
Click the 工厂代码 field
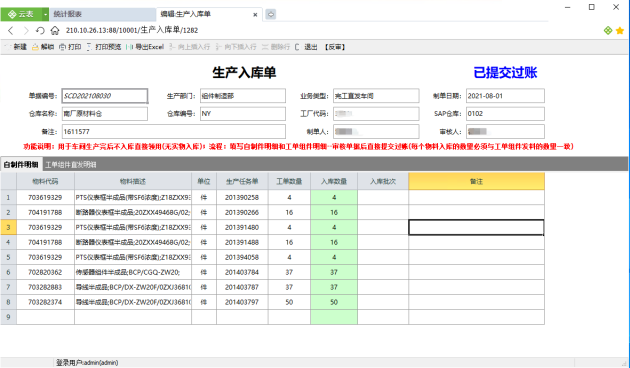click(x=376, y=114)
